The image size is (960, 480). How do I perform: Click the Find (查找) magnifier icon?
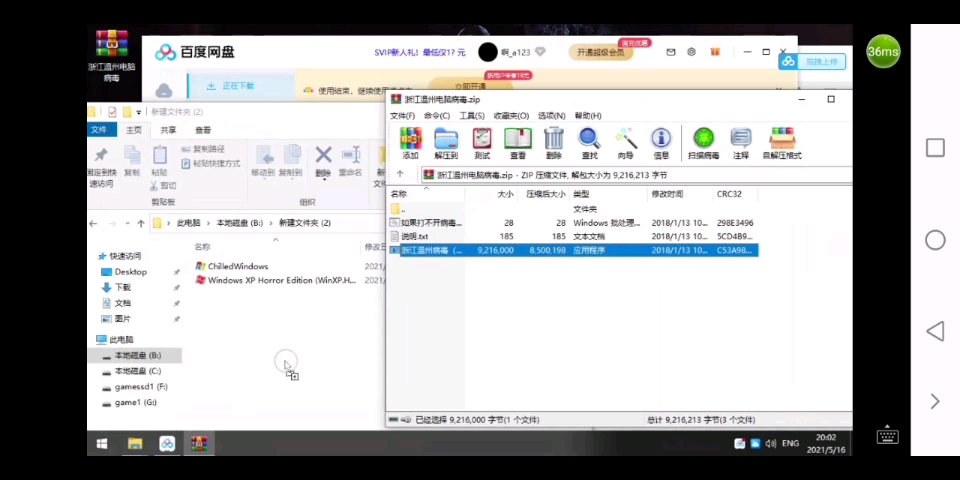(590, 143)
